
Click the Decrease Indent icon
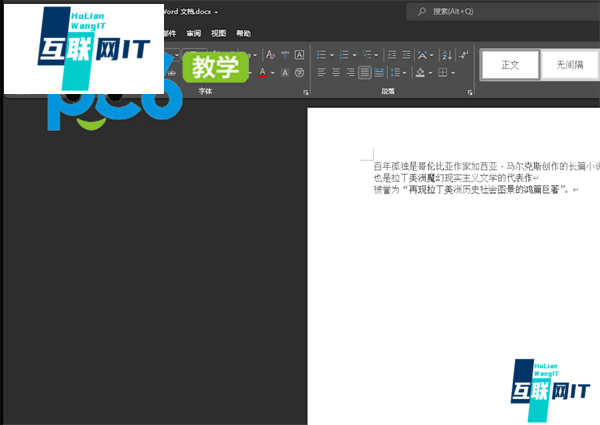[389, 54]
